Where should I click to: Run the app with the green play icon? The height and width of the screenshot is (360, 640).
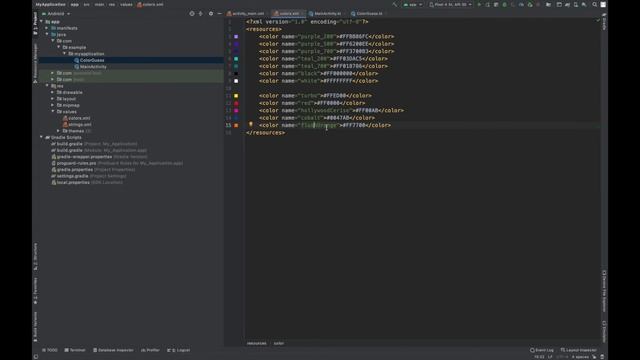pos(479,4)
